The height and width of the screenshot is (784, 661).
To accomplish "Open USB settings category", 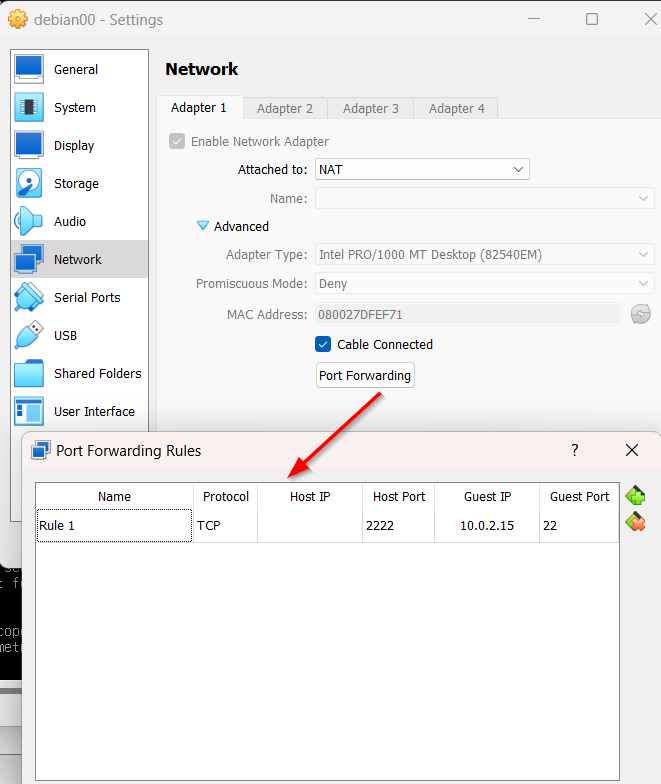I will click(x=65, y=336).
